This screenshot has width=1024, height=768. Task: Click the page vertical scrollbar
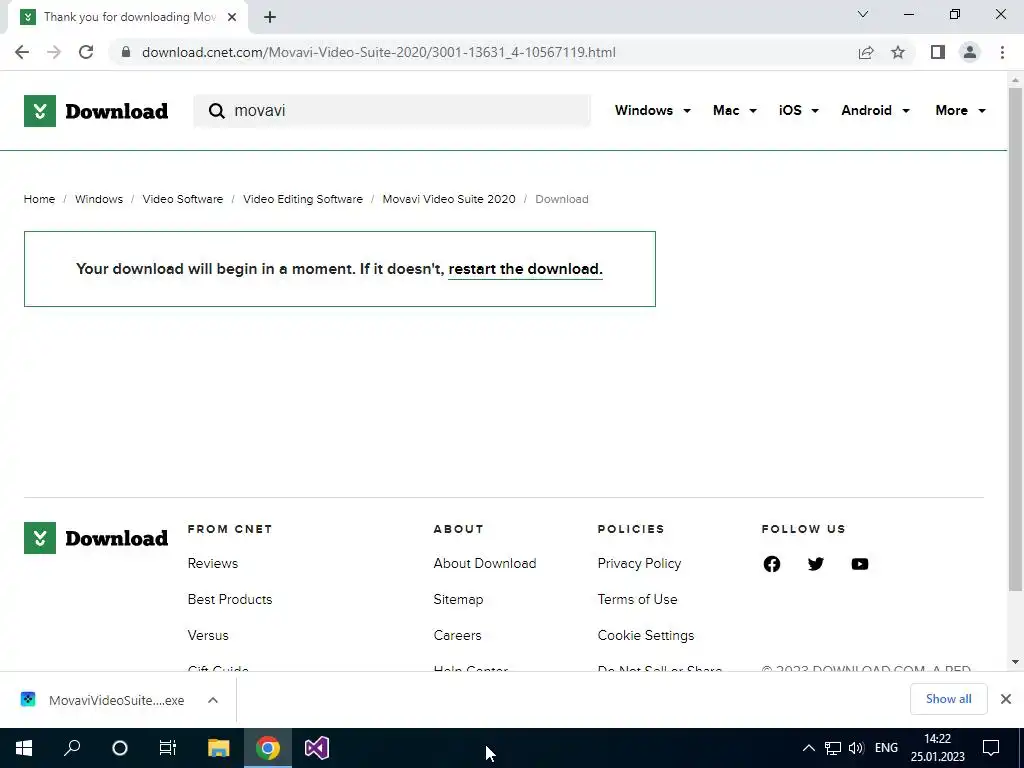[1015, 340]
